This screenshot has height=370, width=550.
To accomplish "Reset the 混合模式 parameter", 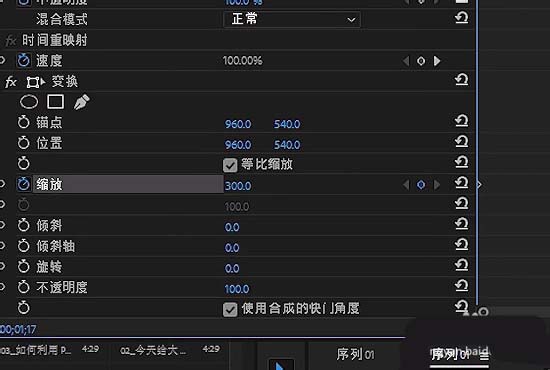I will pyautogui.click(x=461, y=18).
